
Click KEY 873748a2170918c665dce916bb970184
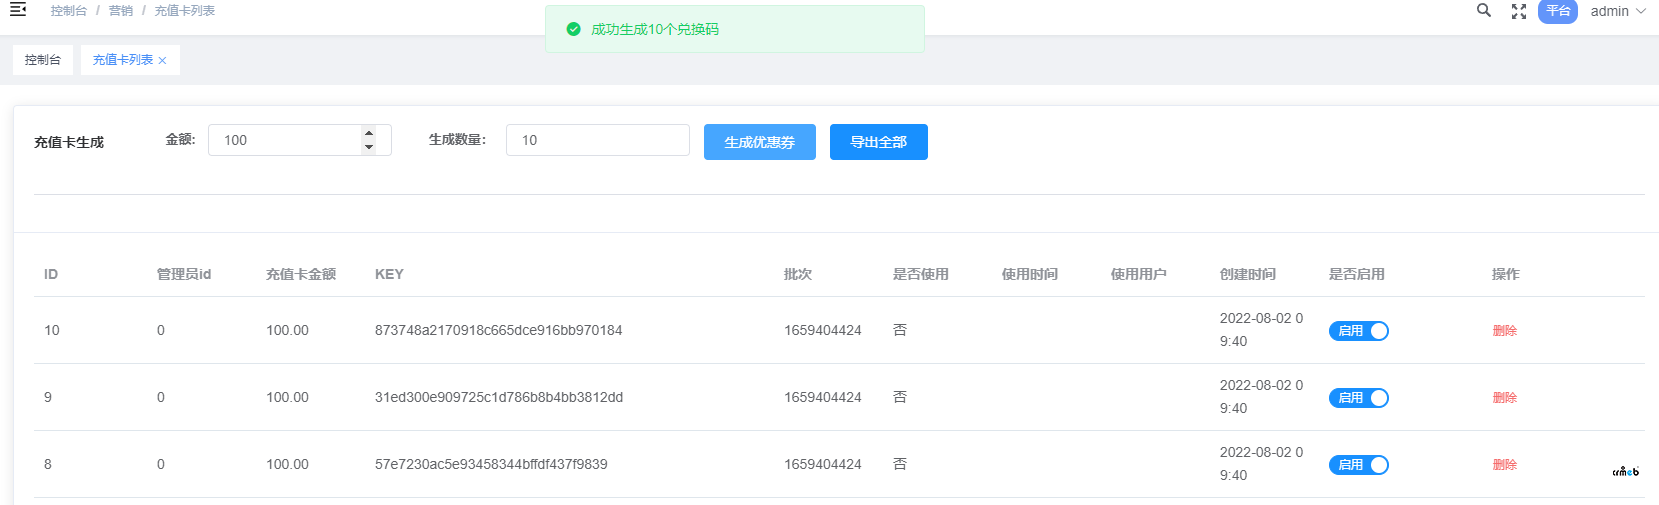(499, 330)
